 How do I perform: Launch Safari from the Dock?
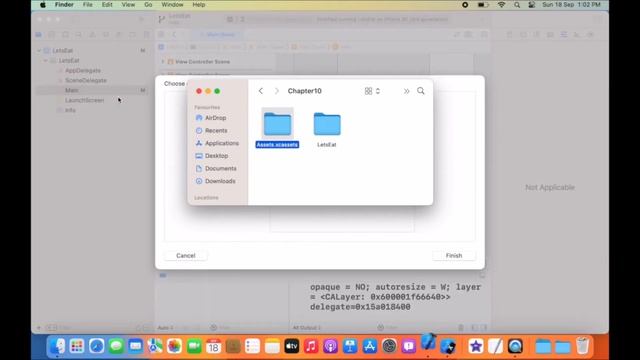[x=96, y=347]
